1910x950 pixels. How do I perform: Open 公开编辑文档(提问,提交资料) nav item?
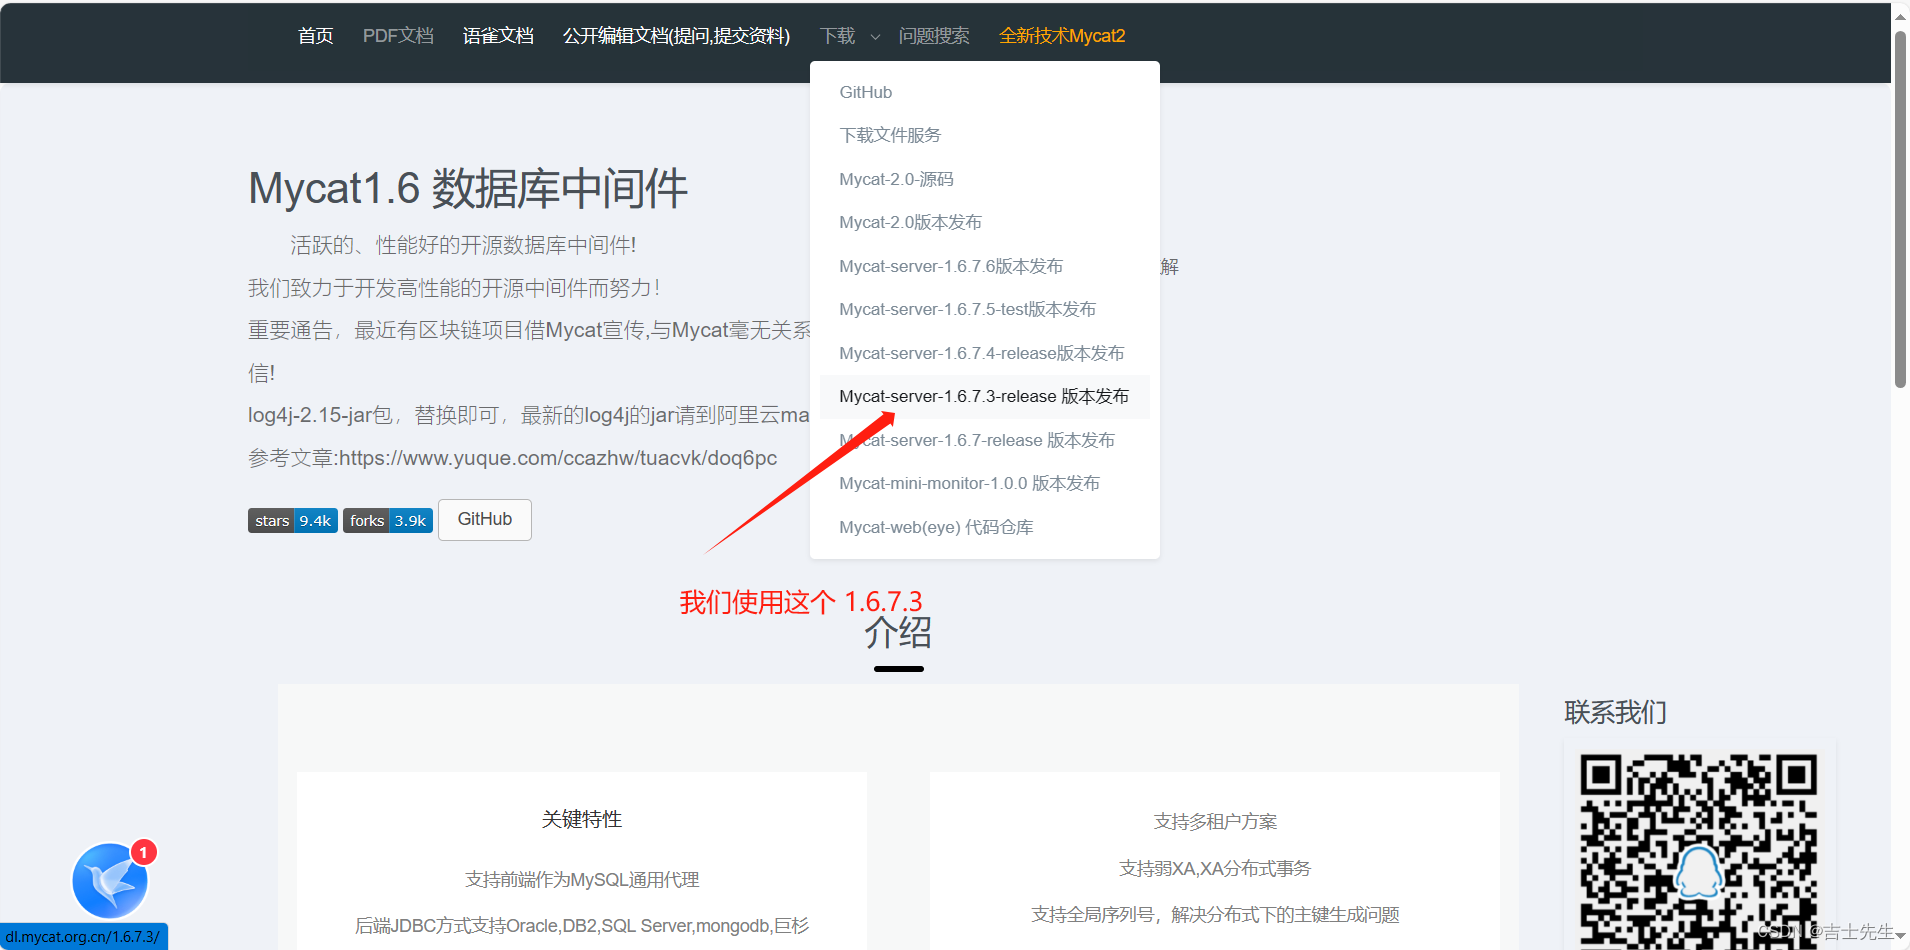[x=676, y=36]
